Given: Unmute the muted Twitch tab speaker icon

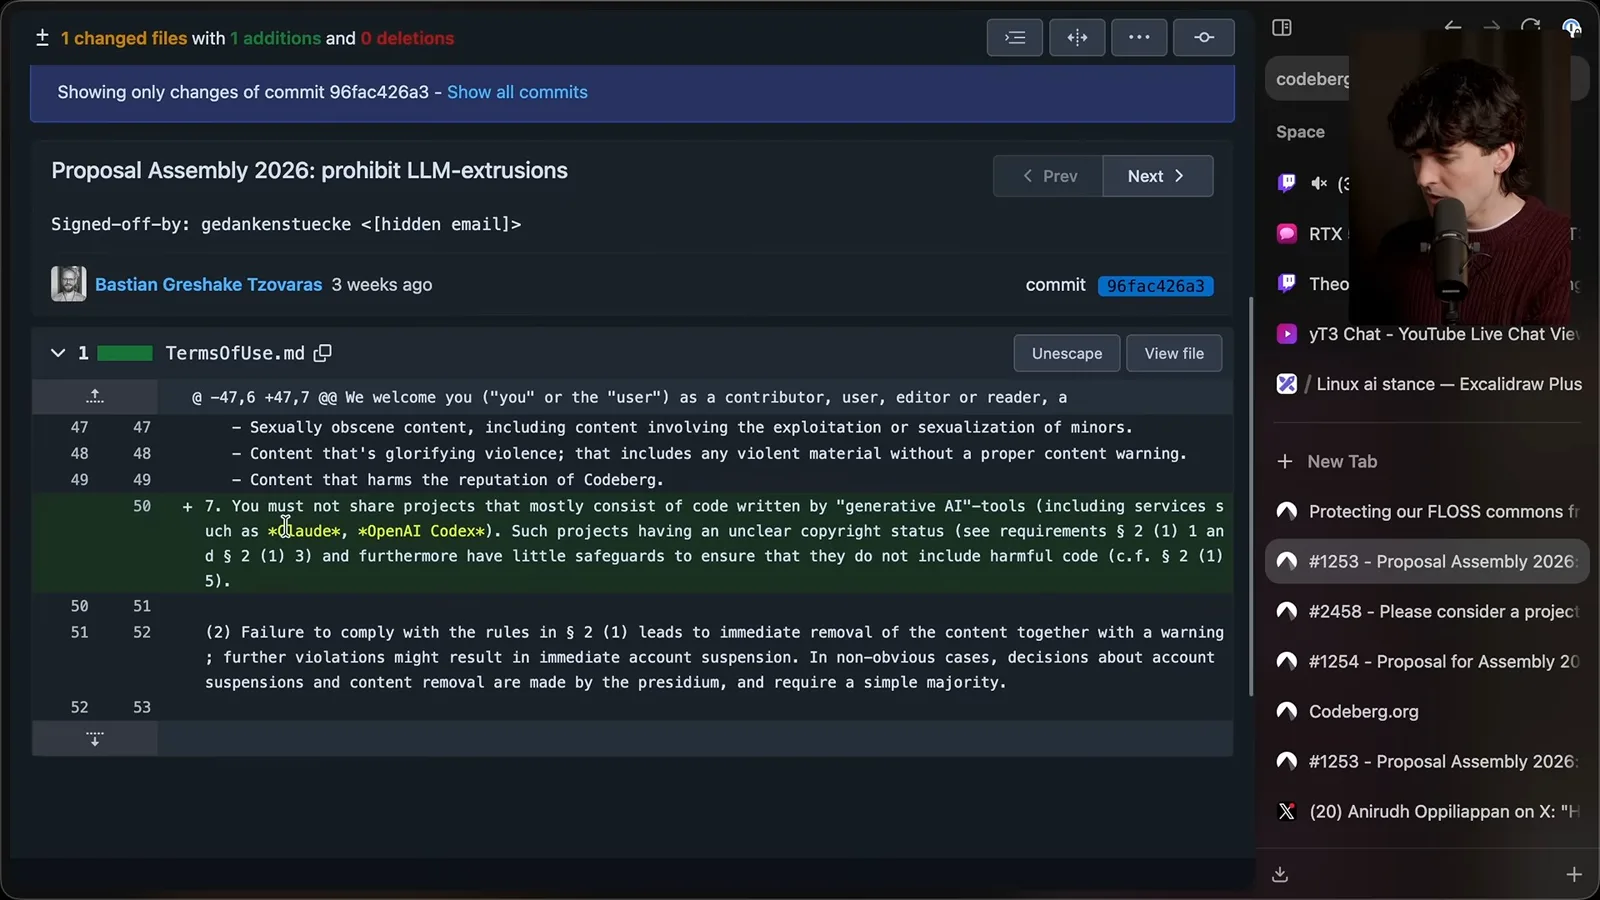Looking at the screenshot, I should tap(1319, 183).
